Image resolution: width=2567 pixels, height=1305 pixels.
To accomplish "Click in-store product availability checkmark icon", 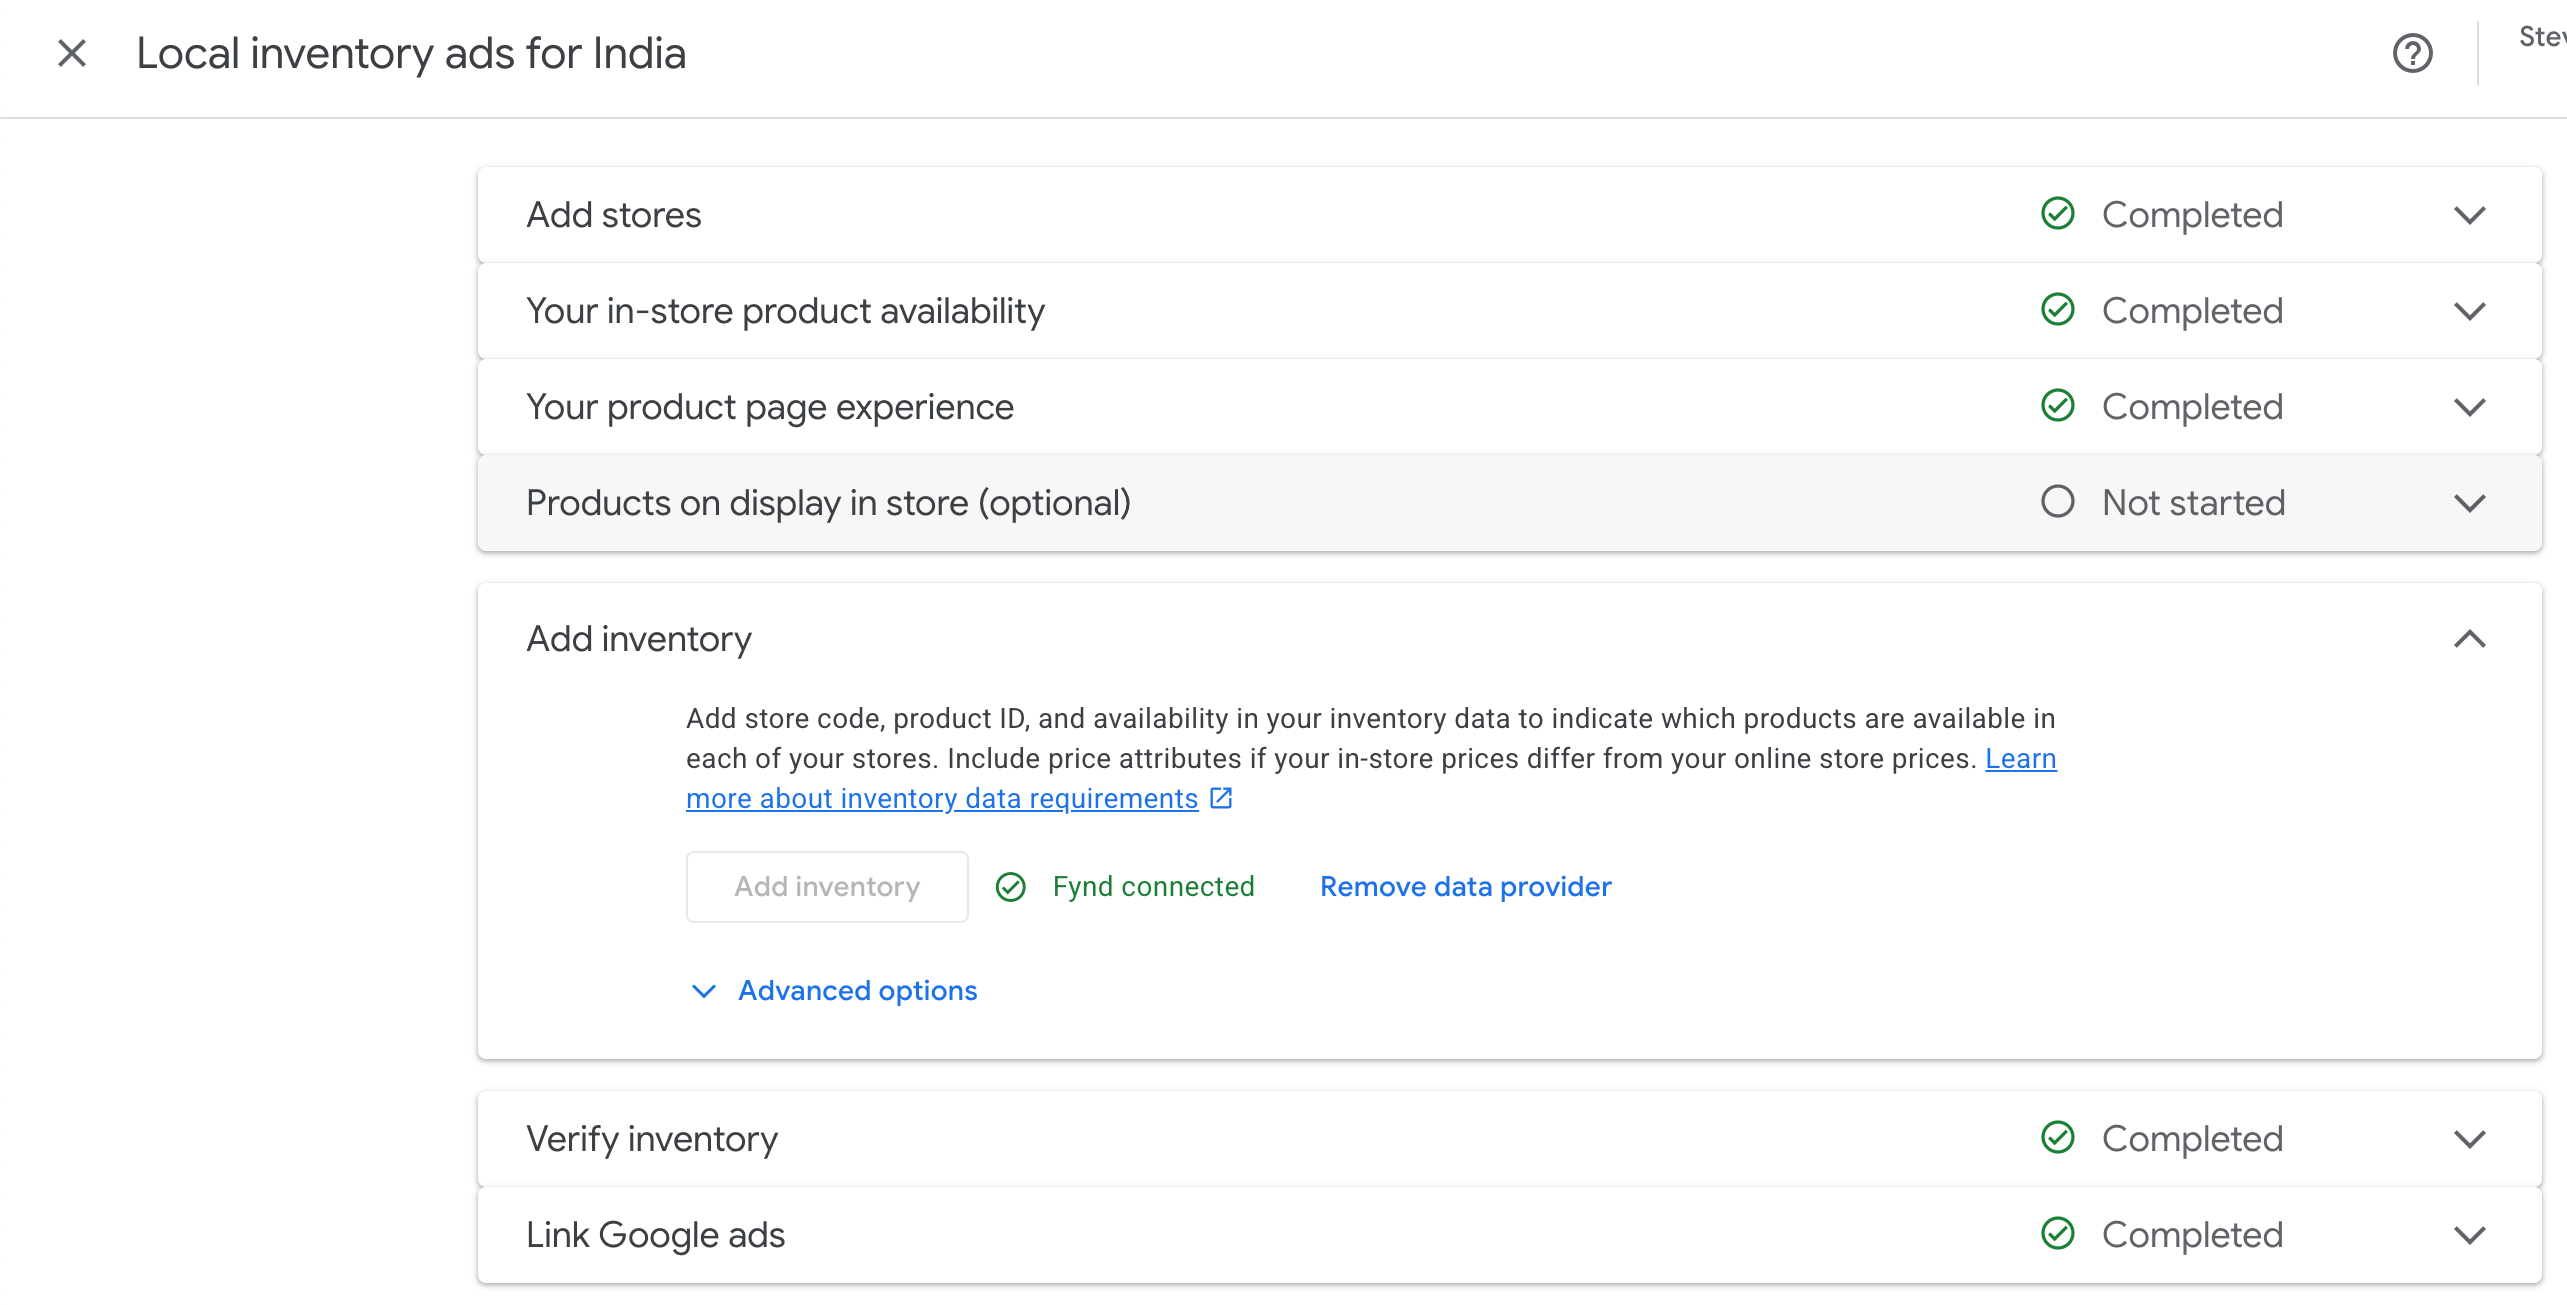I will point(2057,310).
